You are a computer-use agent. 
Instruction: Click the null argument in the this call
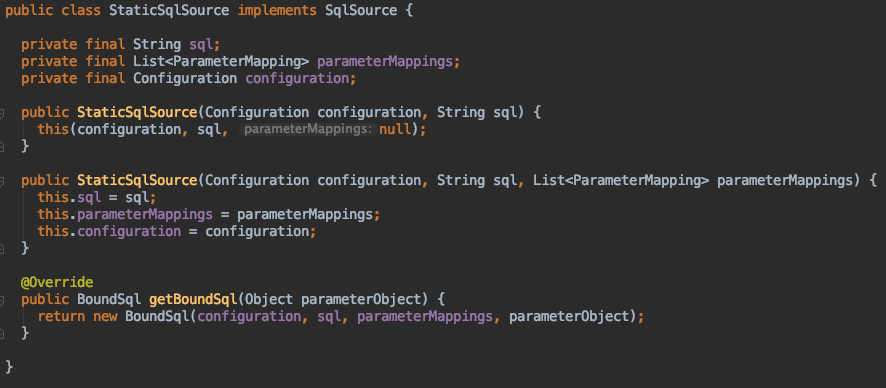pyautogui.click(x=394, y=129)
